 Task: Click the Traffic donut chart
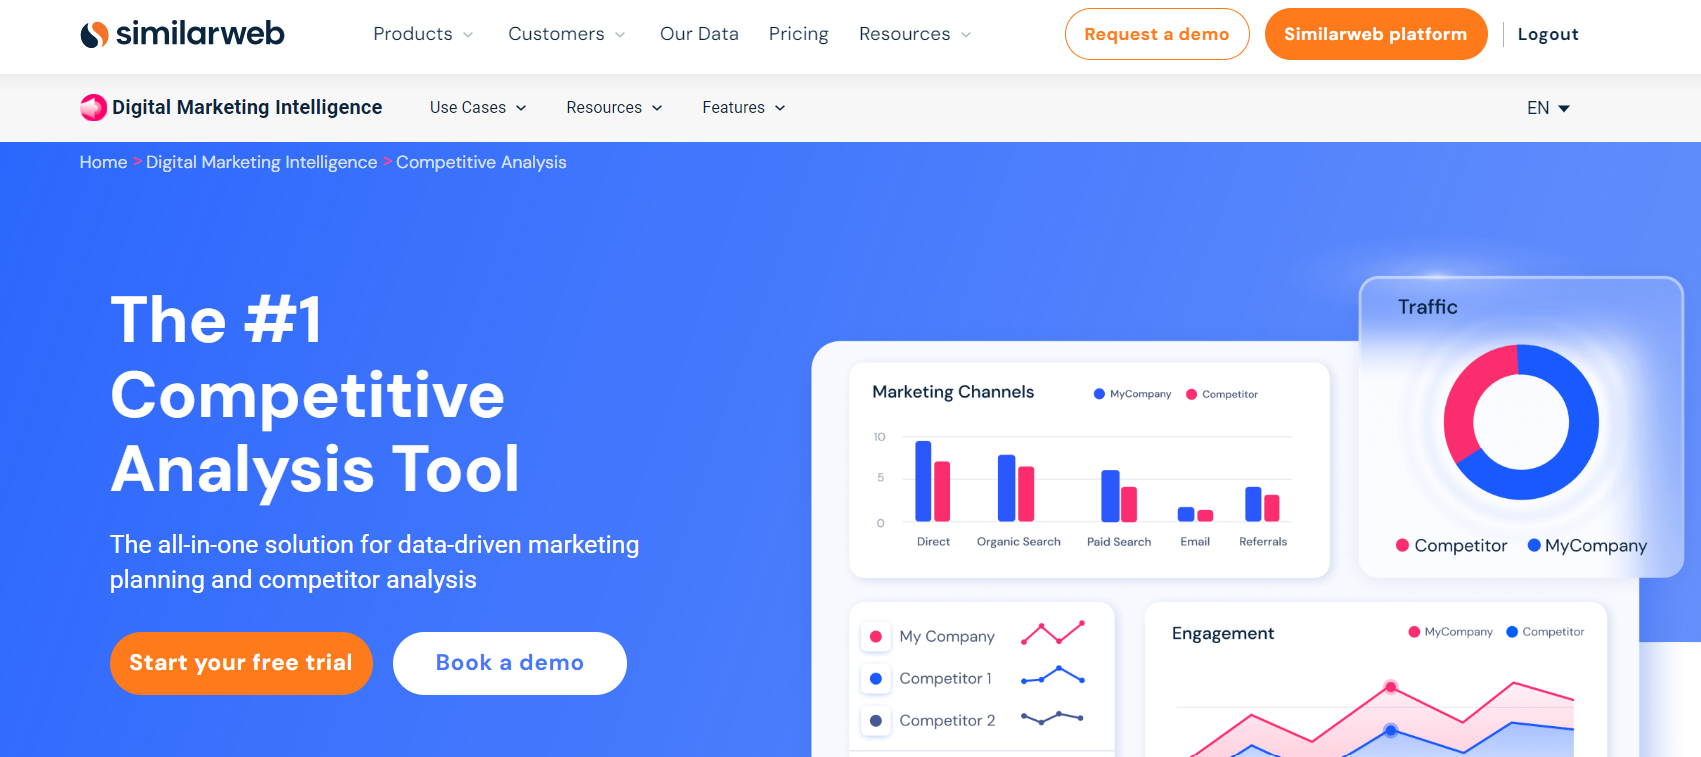pyautogui.click(x=1521, y=422)
